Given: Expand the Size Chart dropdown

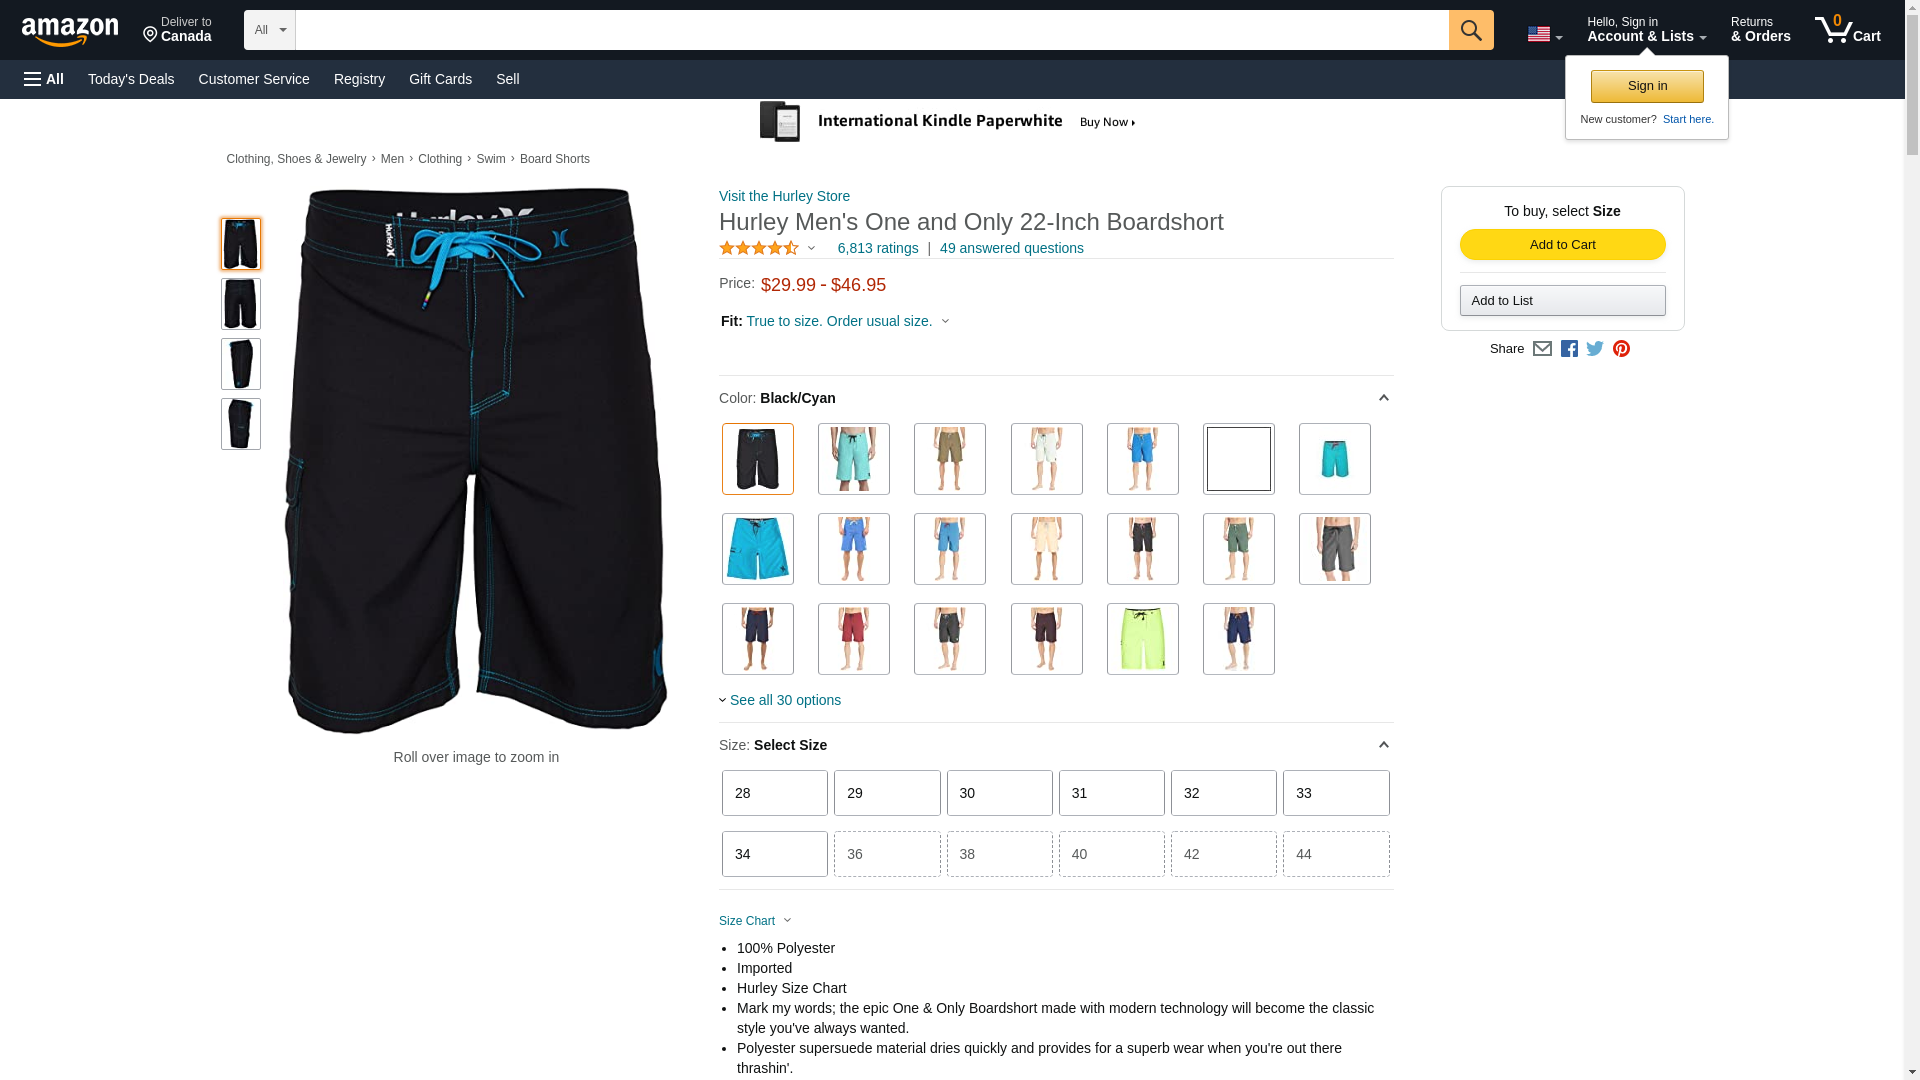Looking at the screenshot, I should click(x=755, y=921).
